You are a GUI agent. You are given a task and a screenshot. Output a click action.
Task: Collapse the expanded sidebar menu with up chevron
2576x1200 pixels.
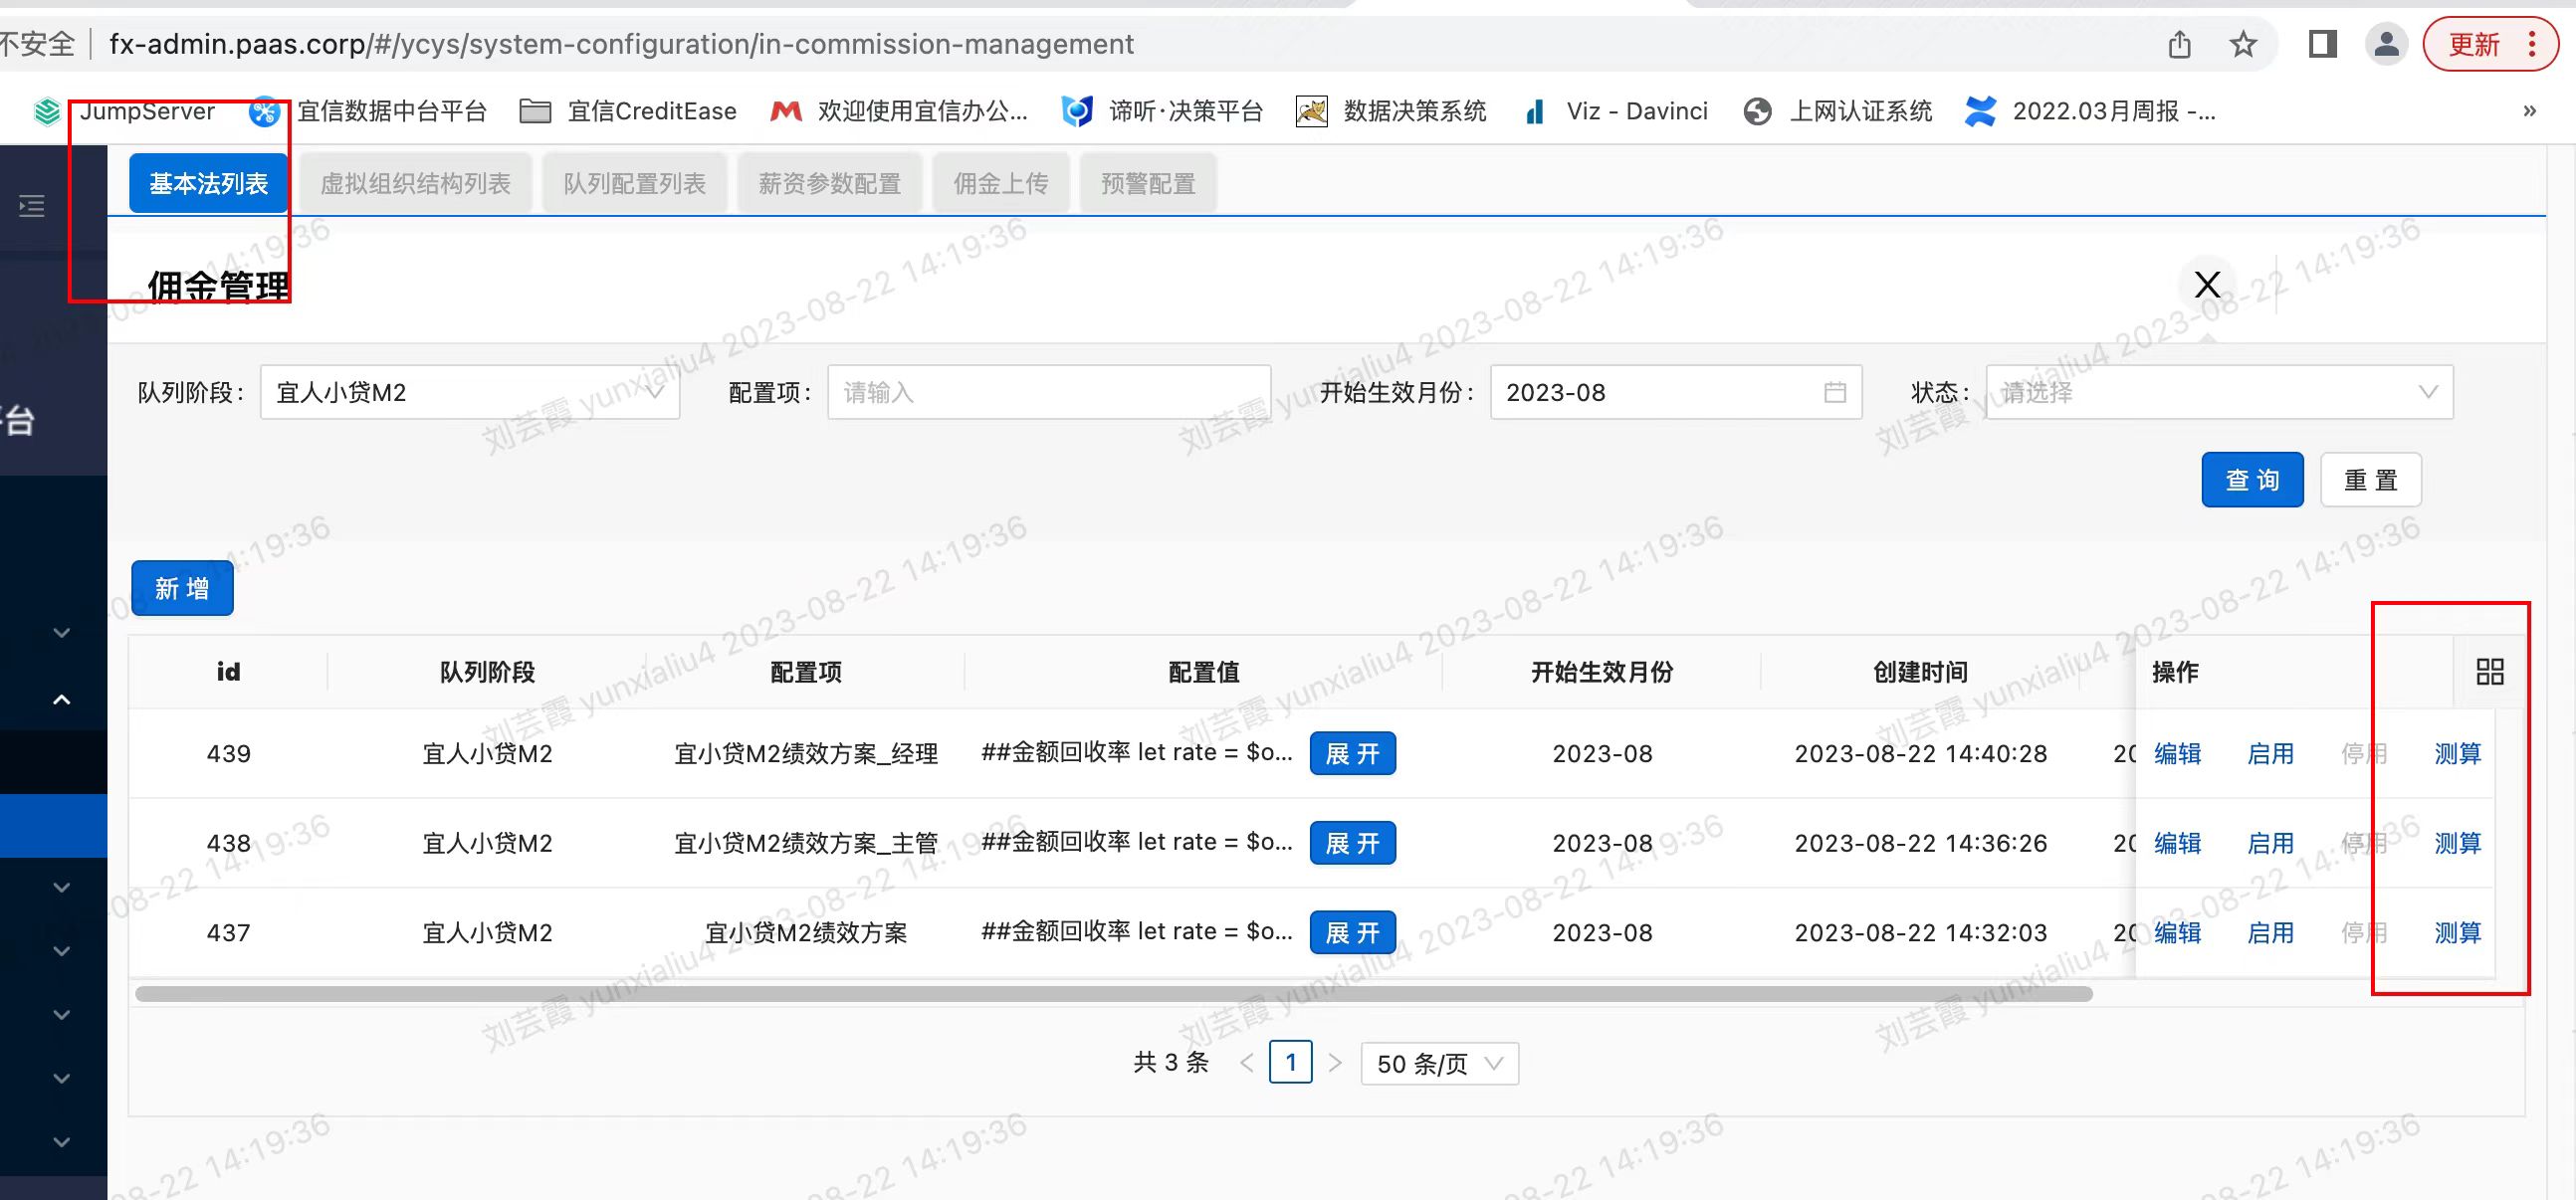pos(61,699)
